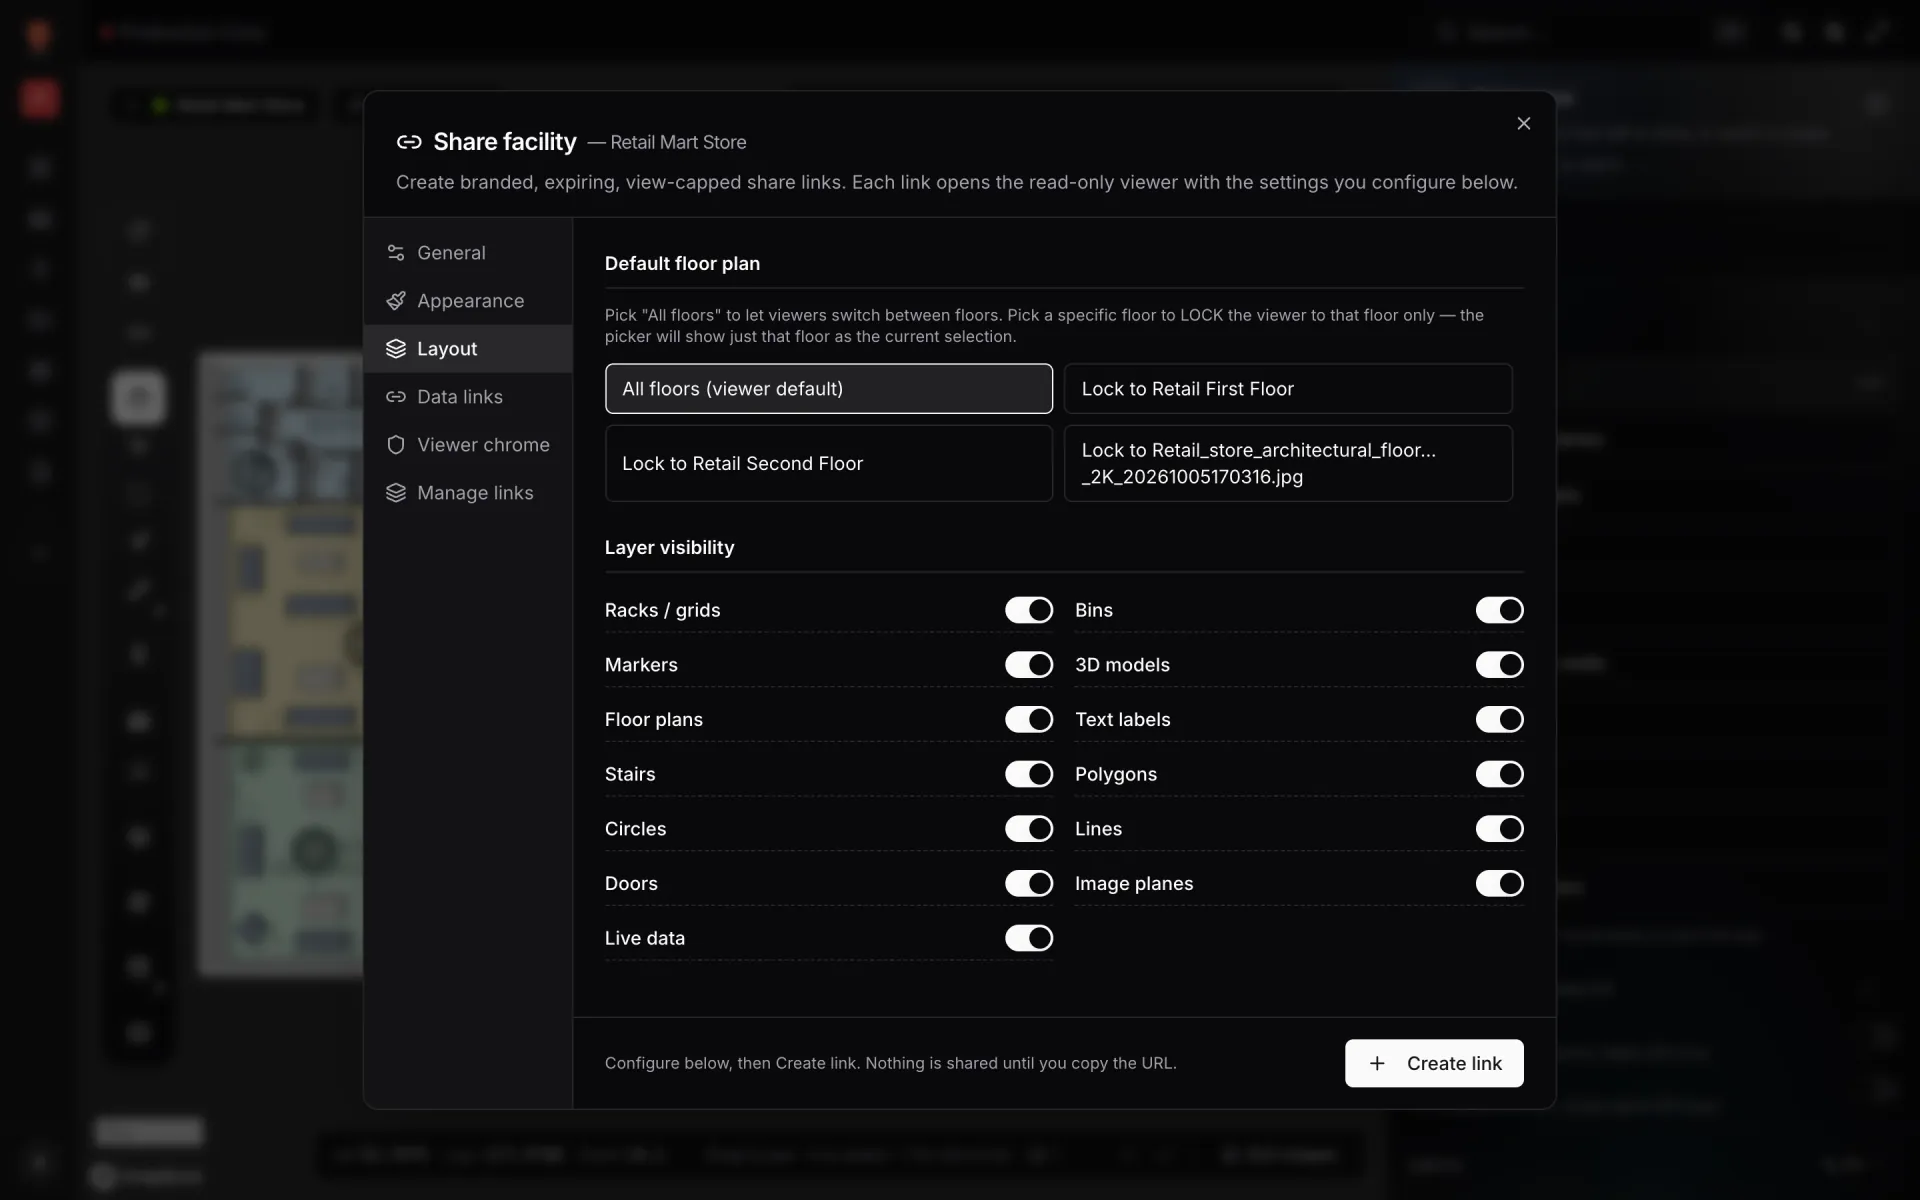Open the General settings tab

click(468, 253)
